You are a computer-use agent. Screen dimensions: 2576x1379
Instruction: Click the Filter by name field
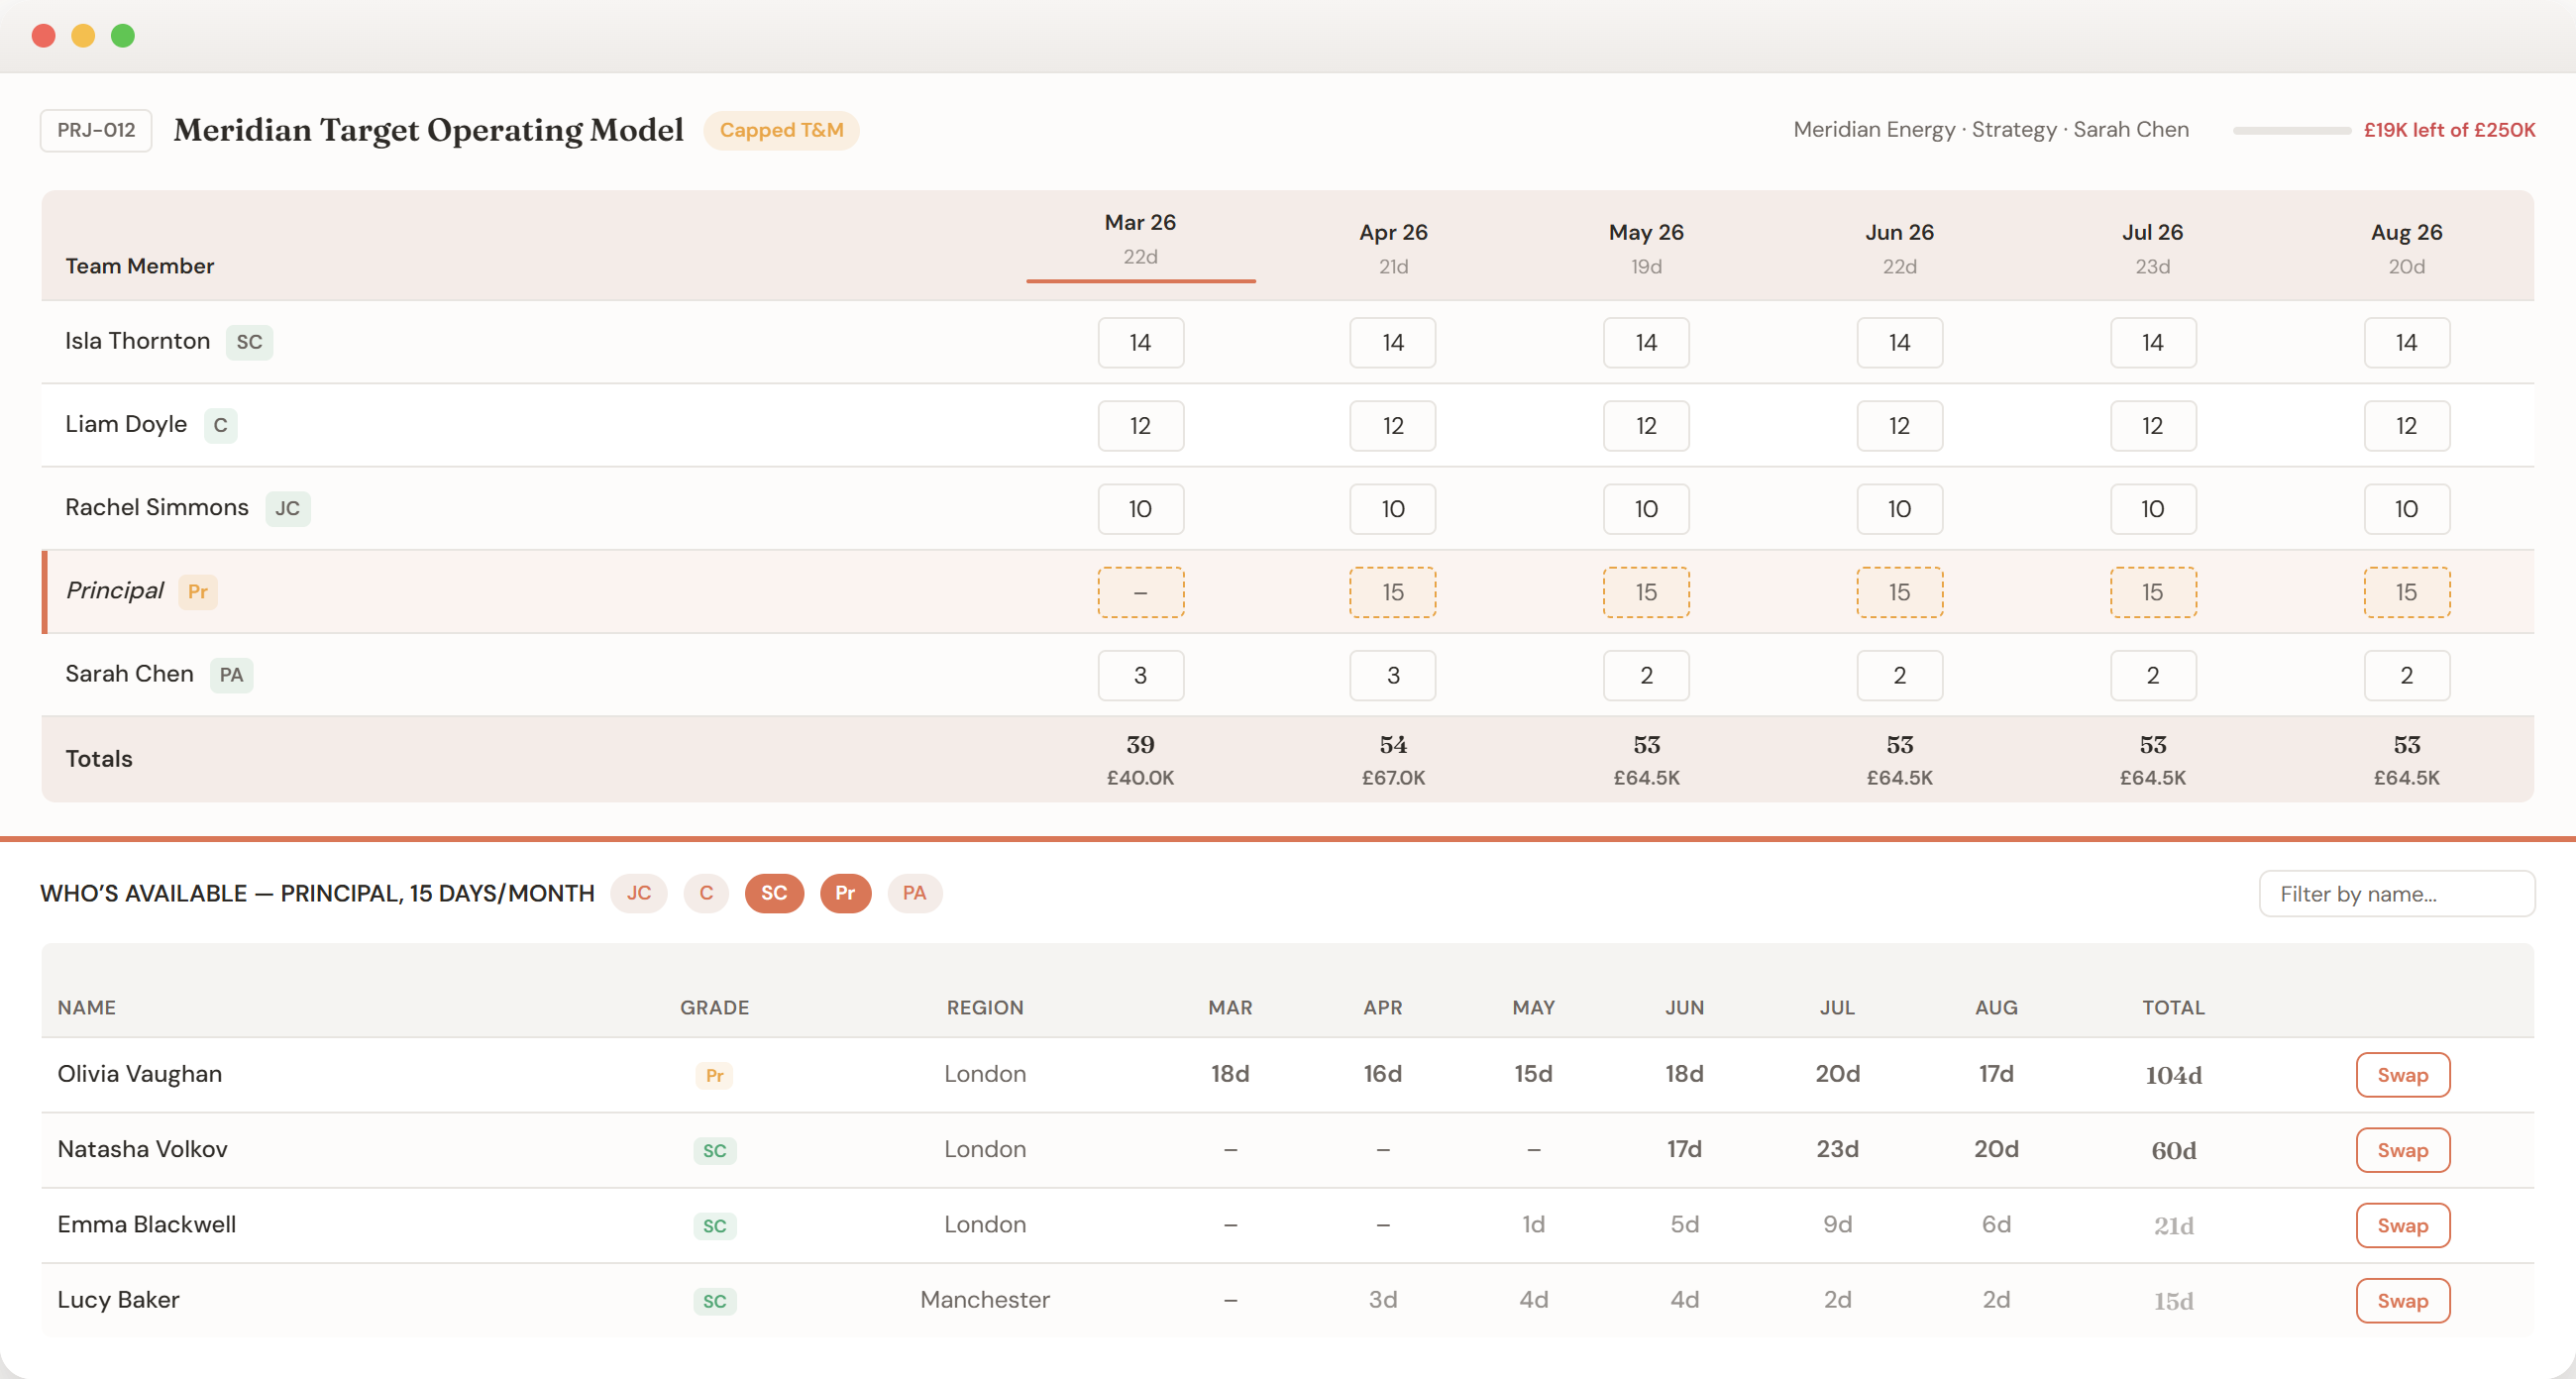(2396, 893)
